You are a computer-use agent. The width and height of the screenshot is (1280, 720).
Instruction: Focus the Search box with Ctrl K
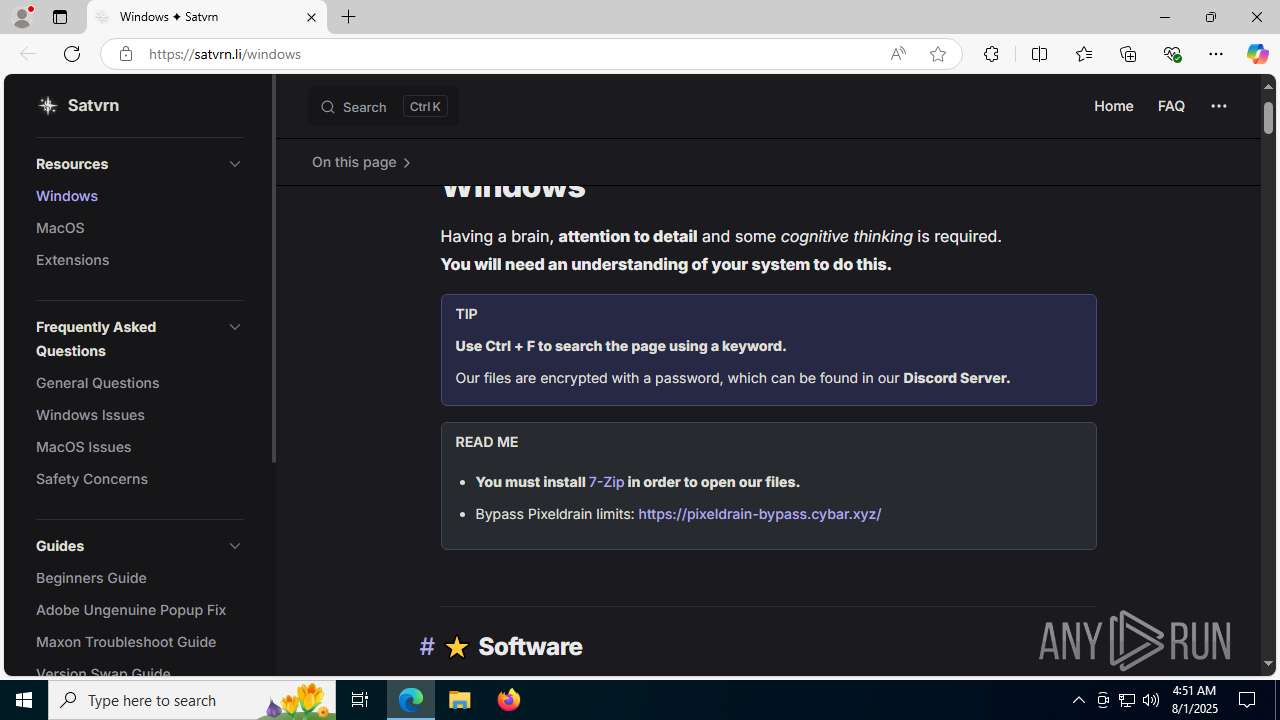click(383, 107)
